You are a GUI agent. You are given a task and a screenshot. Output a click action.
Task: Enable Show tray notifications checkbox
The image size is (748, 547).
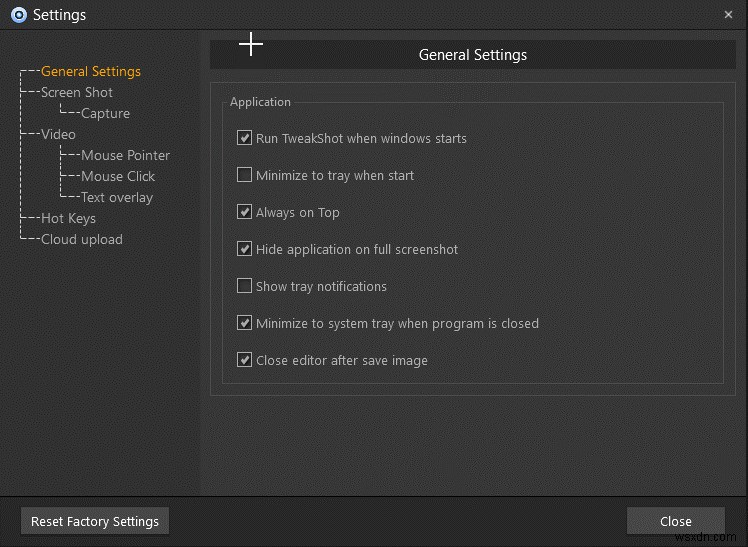[244, 286]
